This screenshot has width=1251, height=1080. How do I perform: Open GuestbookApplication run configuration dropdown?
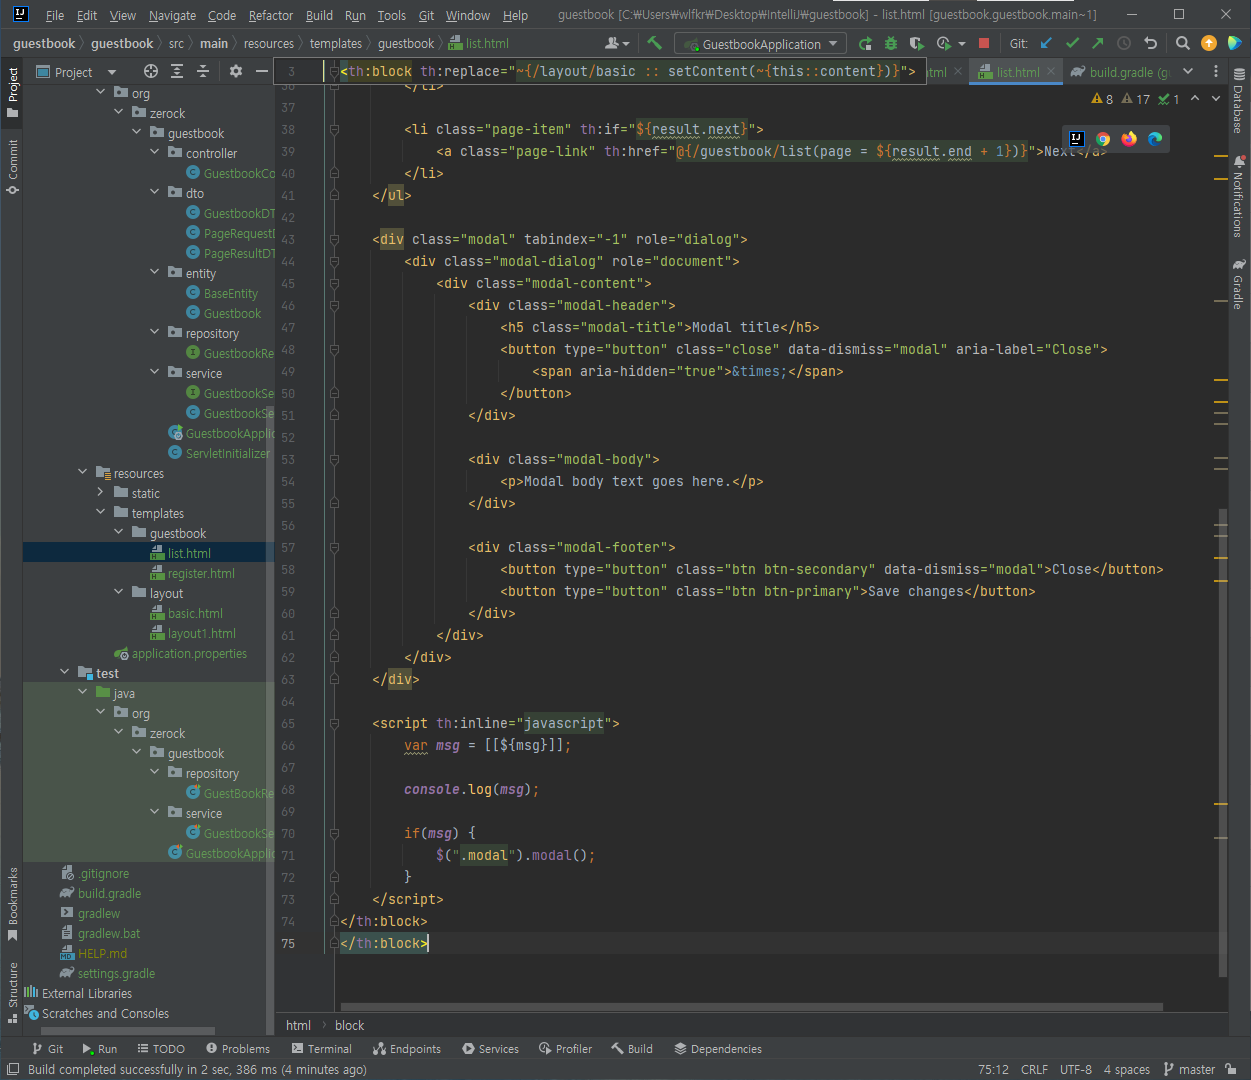click(x=761, y=43)
